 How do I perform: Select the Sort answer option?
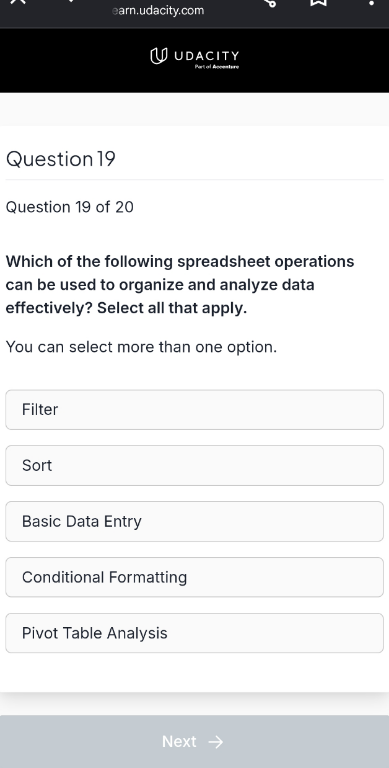click(194, 465)
